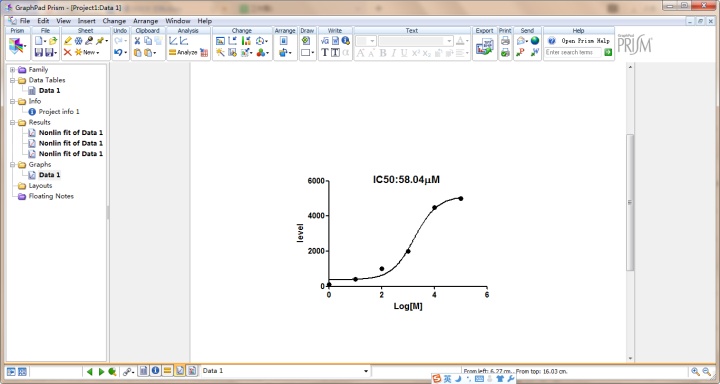Viewport: 720px width, 384px height.
Task: Click the magic wand icon in Change
Action: pos(220,52)
